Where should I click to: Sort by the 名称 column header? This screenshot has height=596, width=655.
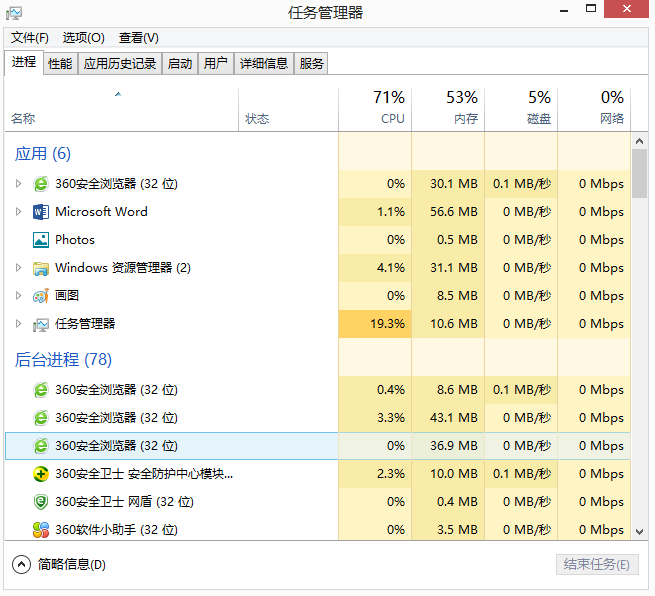(x=121, y=109)
